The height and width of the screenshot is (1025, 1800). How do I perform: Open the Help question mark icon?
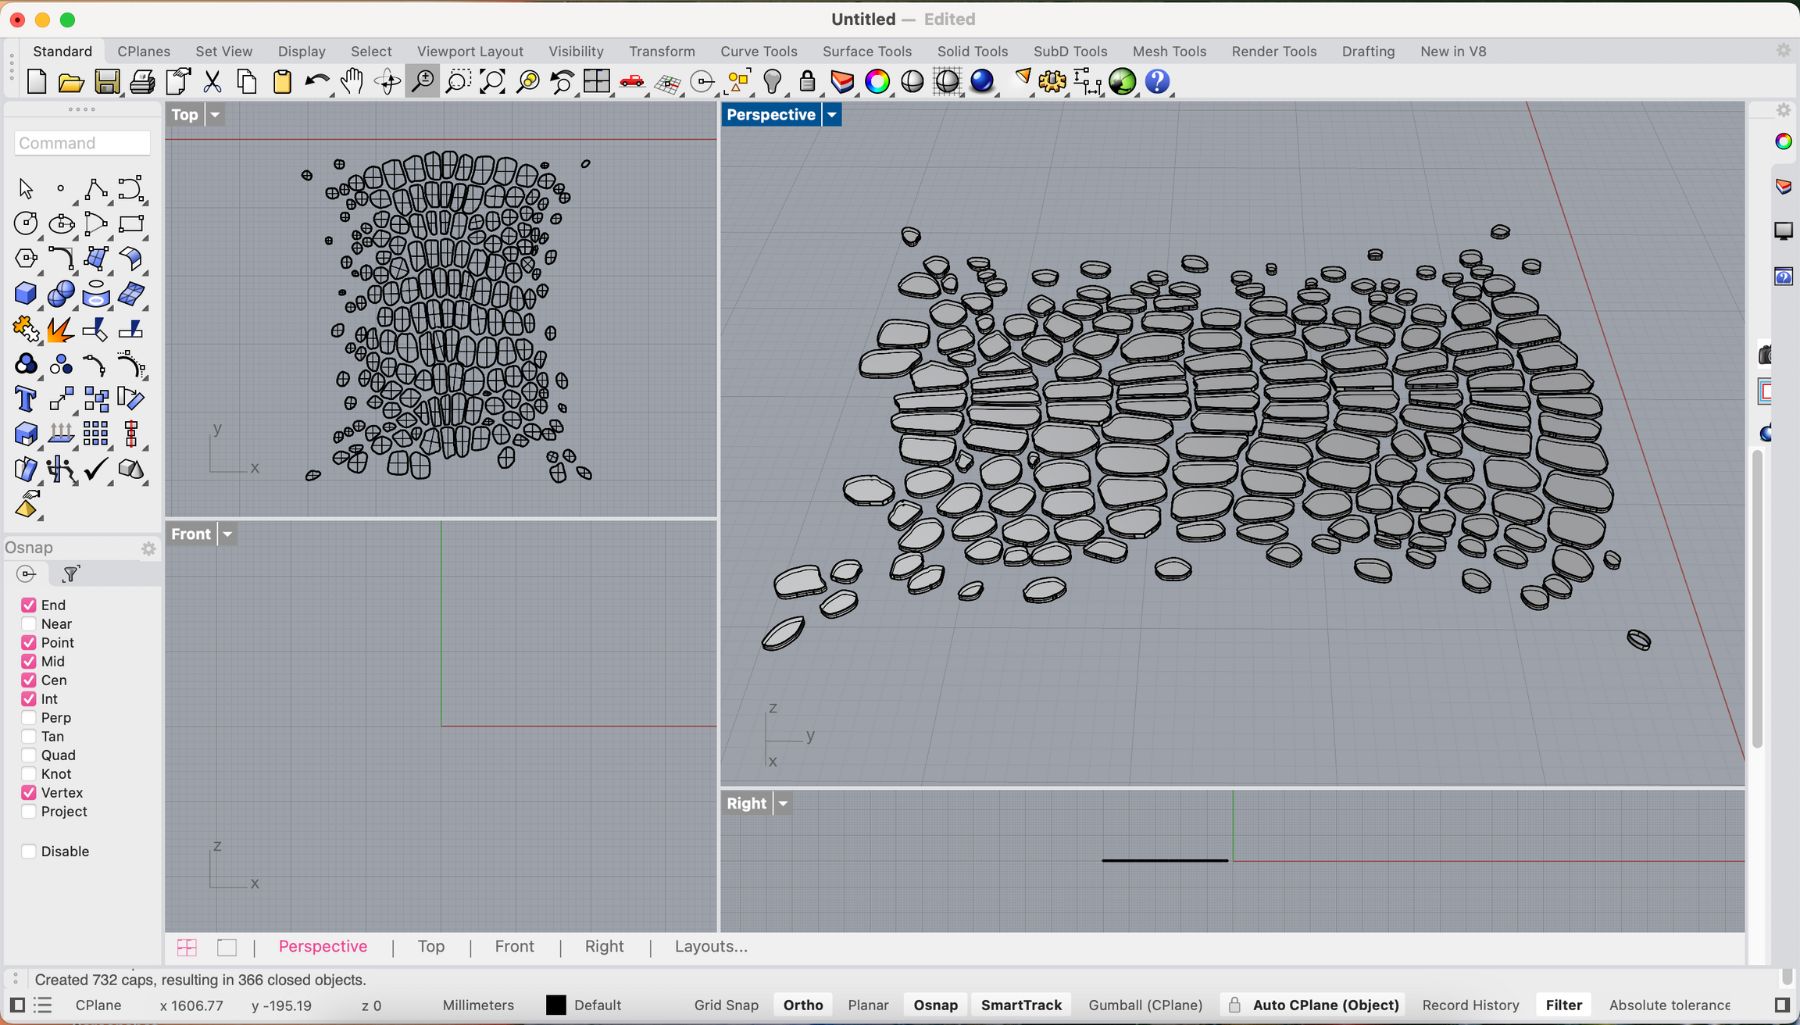click(1157, 82)
